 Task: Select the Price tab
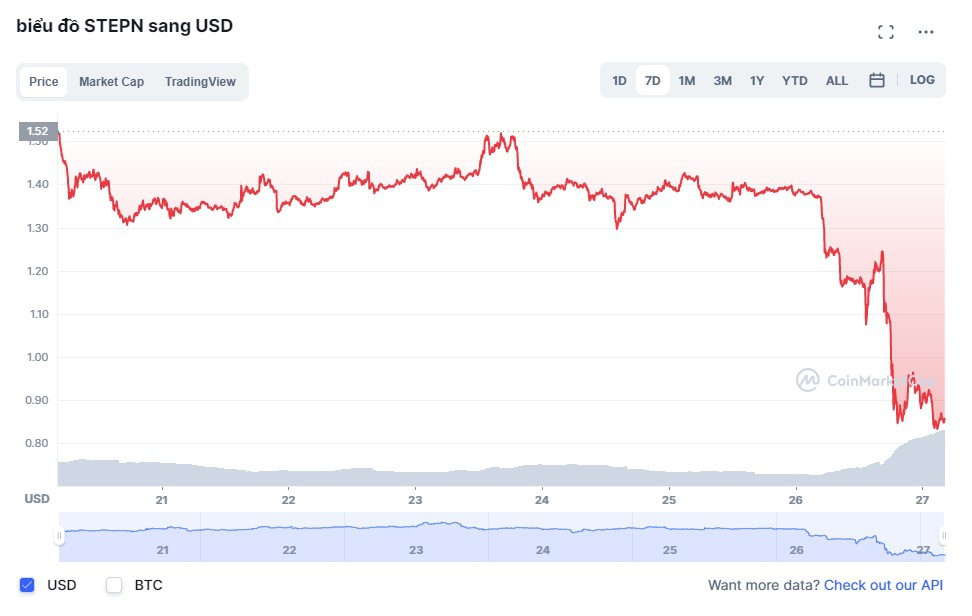pyautogui.click(x=43, y=82)
